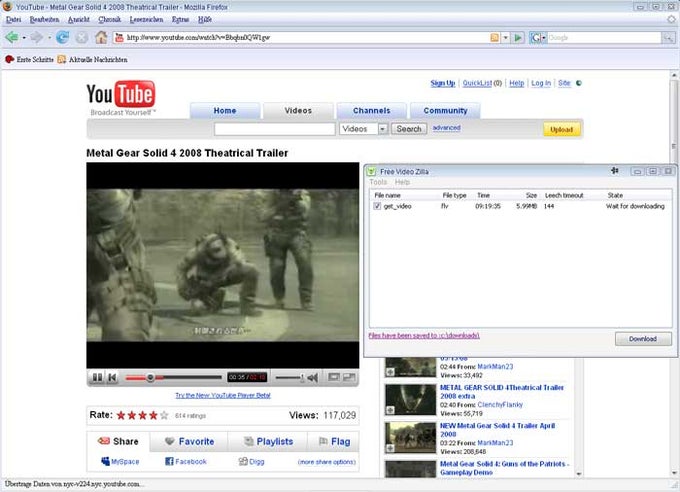The width and height of the screenshot is (680, 492).
Task: Select the Playlists tab
Action: (x=268, y=441)
